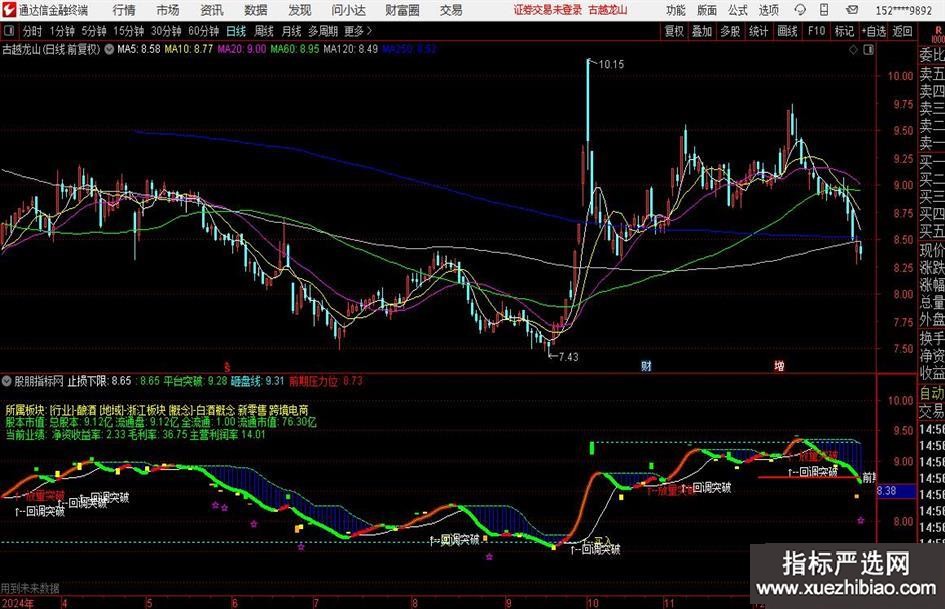Viewport: 945px width, 609px height.
Task: Click the MA60: 8.95 indicator label
Action: coord(295,49)
